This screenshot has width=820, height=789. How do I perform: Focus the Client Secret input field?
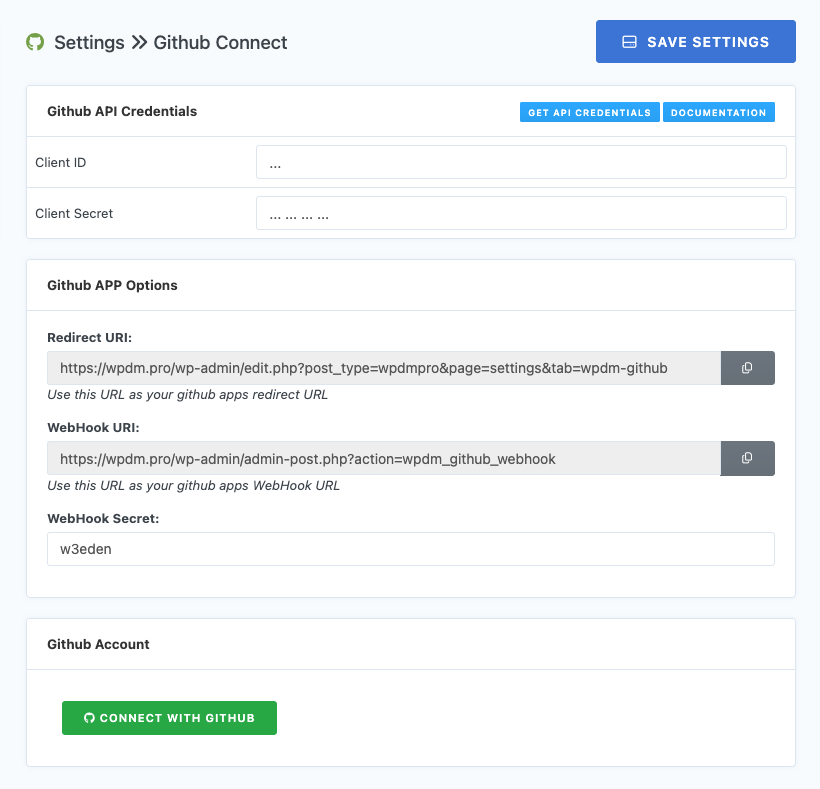click(521, 212)
